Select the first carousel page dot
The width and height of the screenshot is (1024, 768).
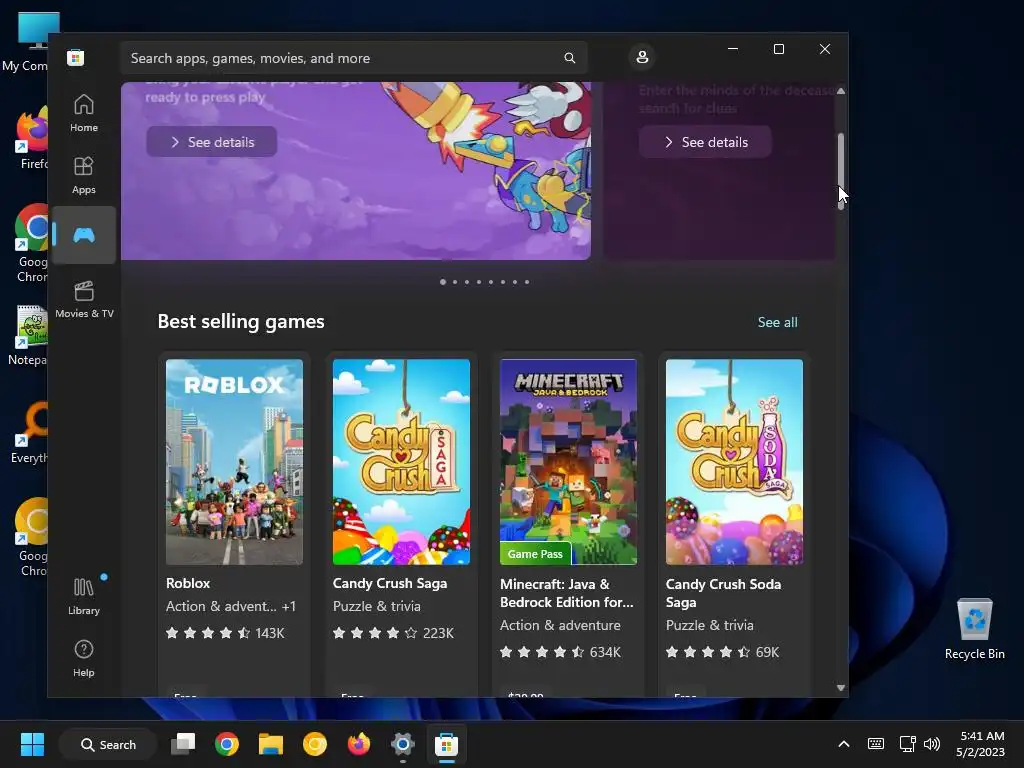coord(443,282)
